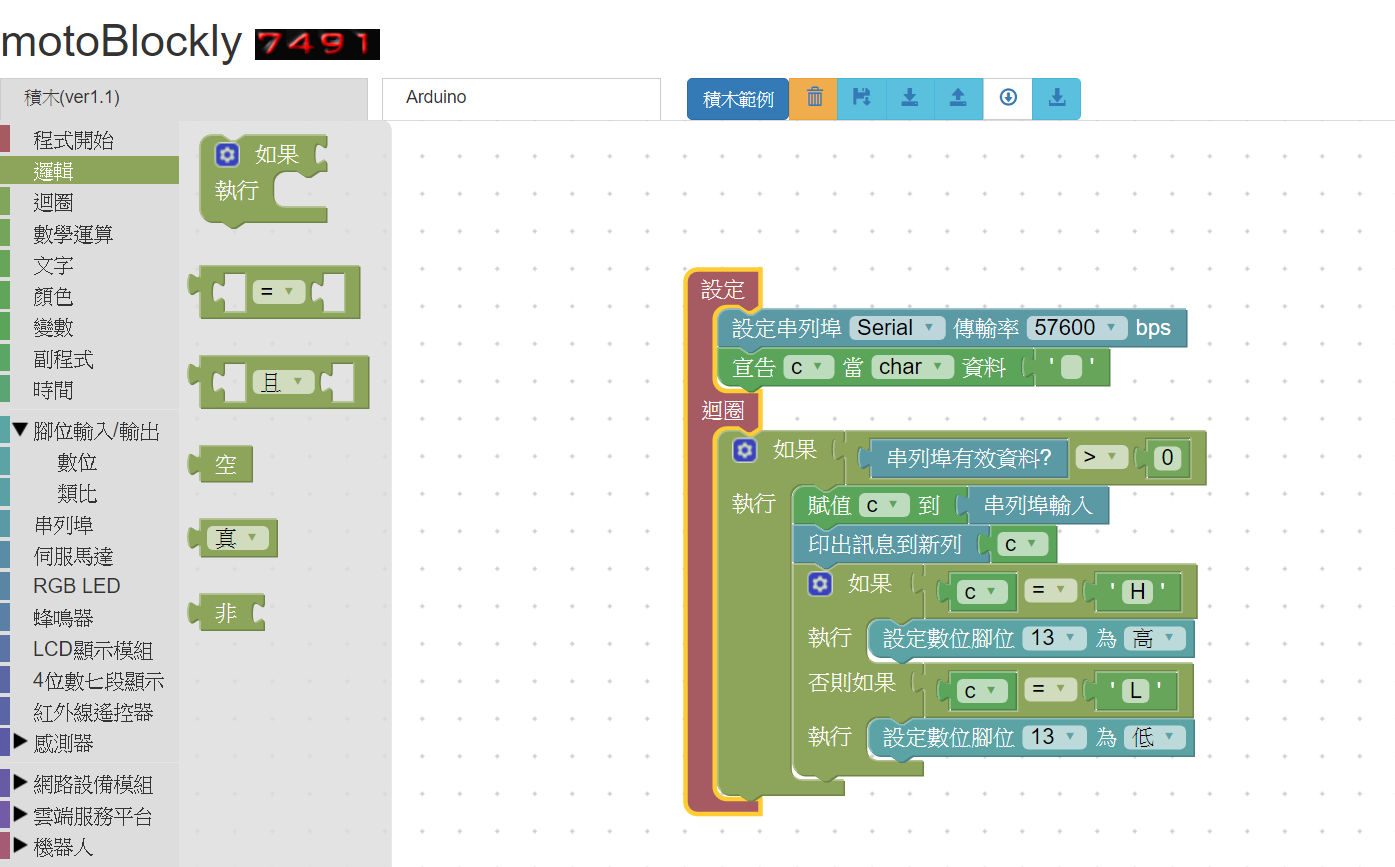
Task: Open the c dropdown in 印出訊息到新列 block
Action: (x=1025, y=544)
